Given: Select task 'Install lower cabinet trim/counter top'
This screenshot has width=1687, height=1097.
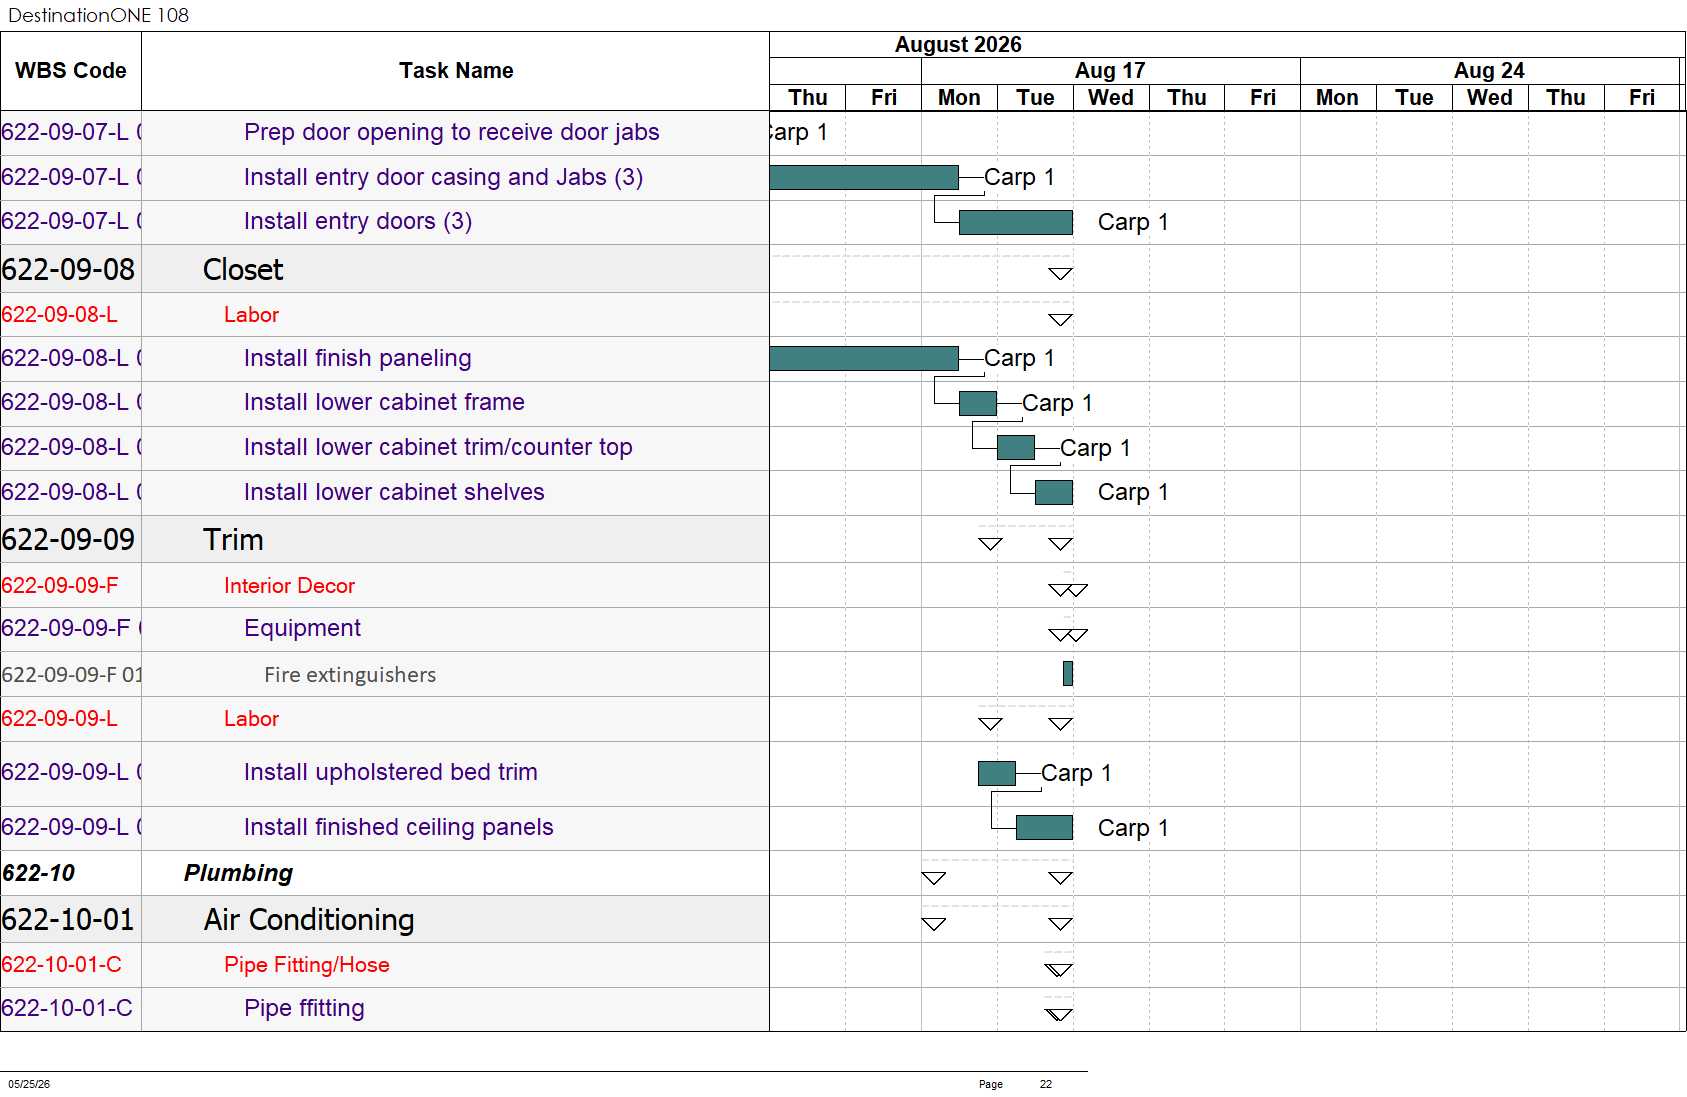Looking at the screenshot, I should click(x=438, y=447).
